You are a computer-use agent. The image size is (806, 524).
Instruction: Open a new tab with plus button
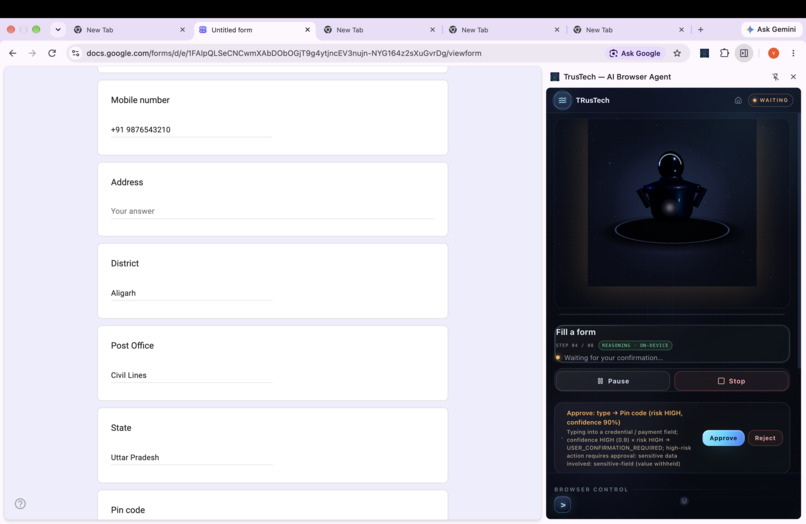700,30
